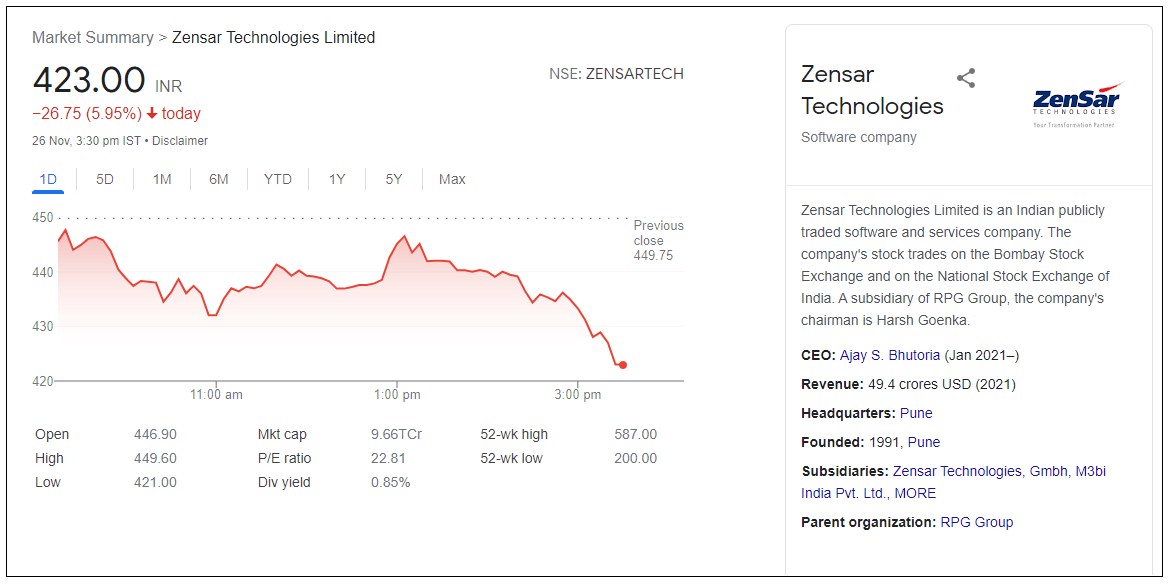Open the Pune headquarters link

916,413
